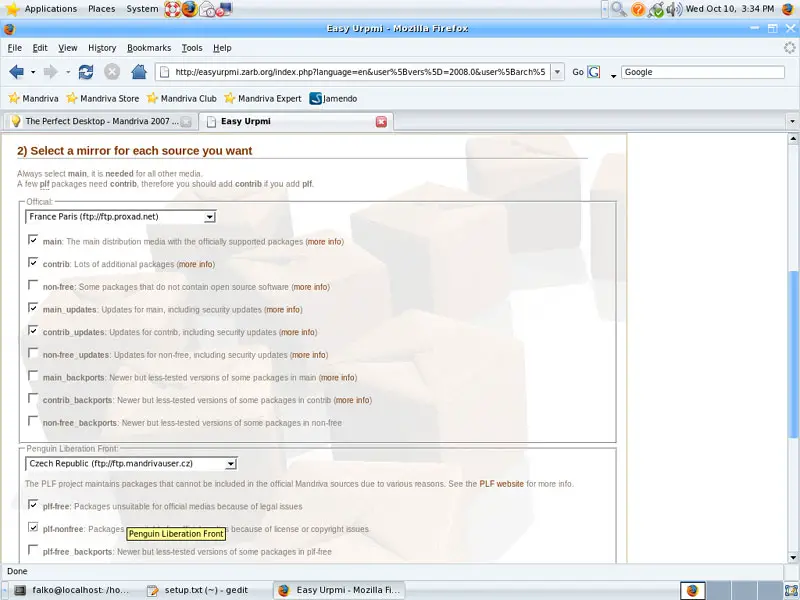This screenshot has height=600, width=800.
Task: Open the View menu
Action: tap(67, 48)
